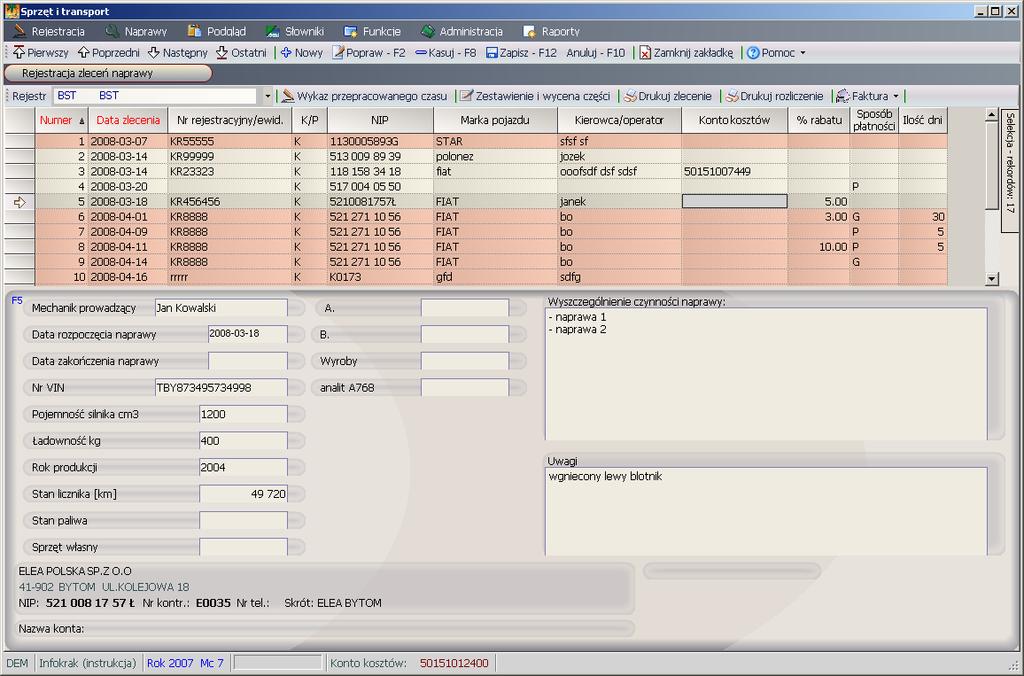Click Zapisz - F12 save button
1024x676 pixels.
coord(521,53)
